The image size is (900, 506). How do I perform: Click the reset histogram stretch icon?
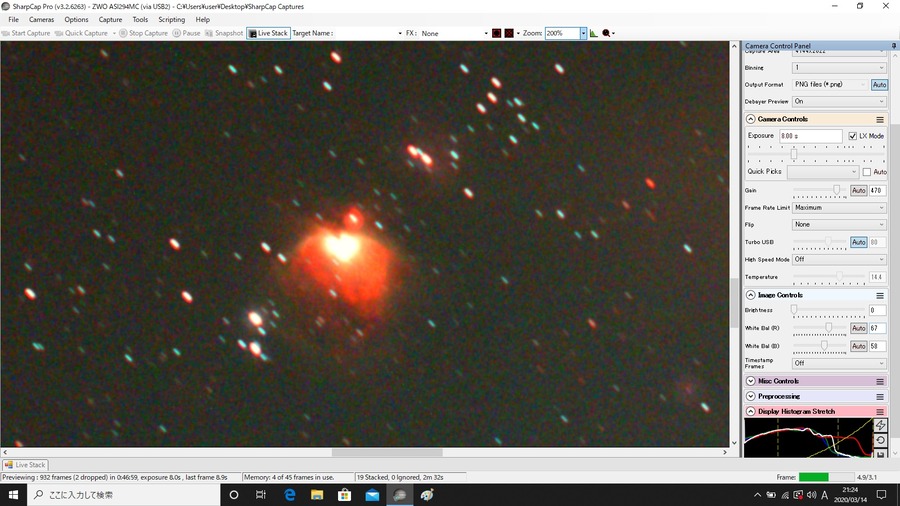pyautogui.click(x=880, y=441)
